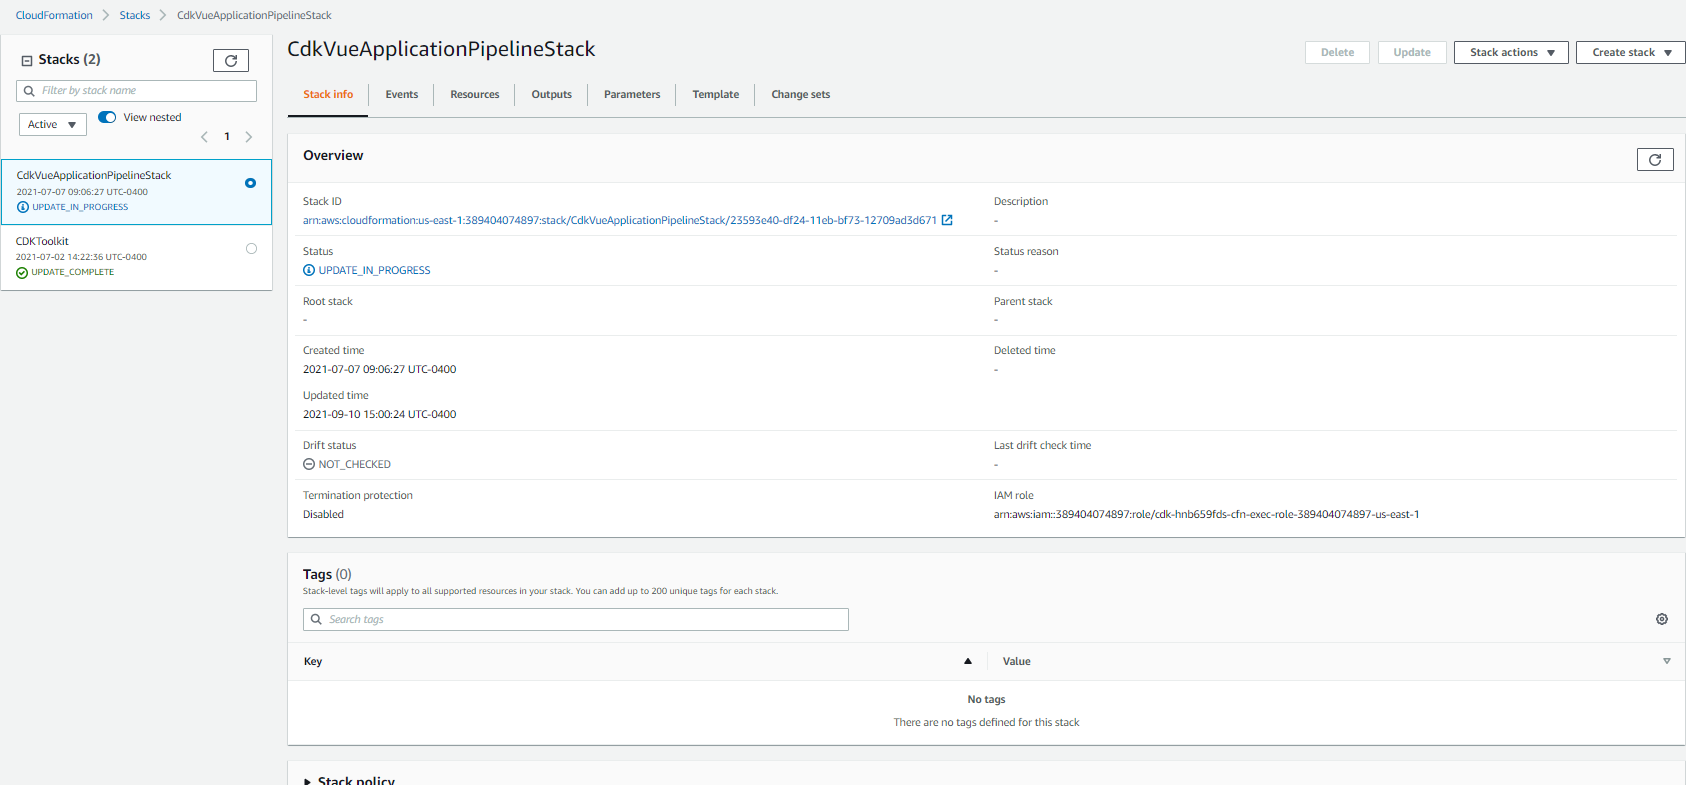
Task: Expand the Stack policy section
Action: click(349, 780)
